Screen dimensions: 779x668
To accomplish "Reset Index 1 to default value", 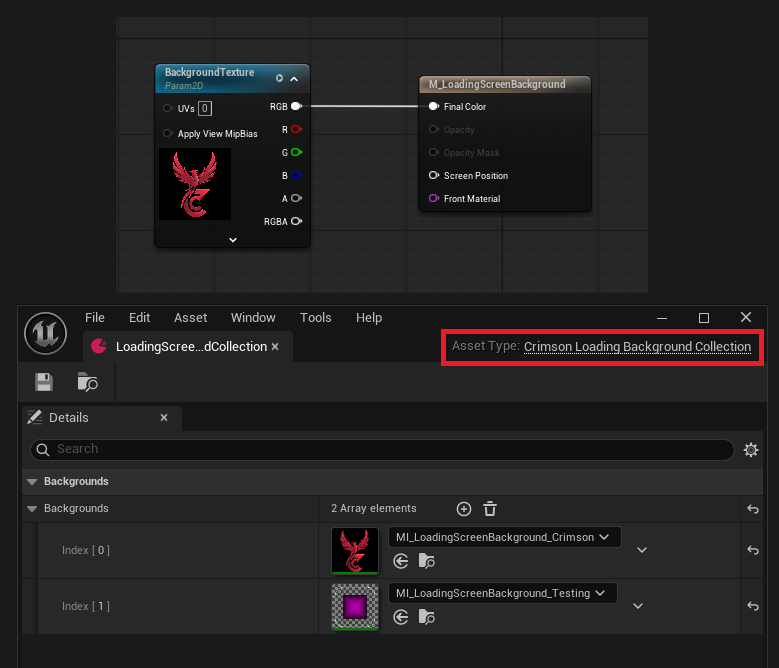I will (x=753, y=606).
